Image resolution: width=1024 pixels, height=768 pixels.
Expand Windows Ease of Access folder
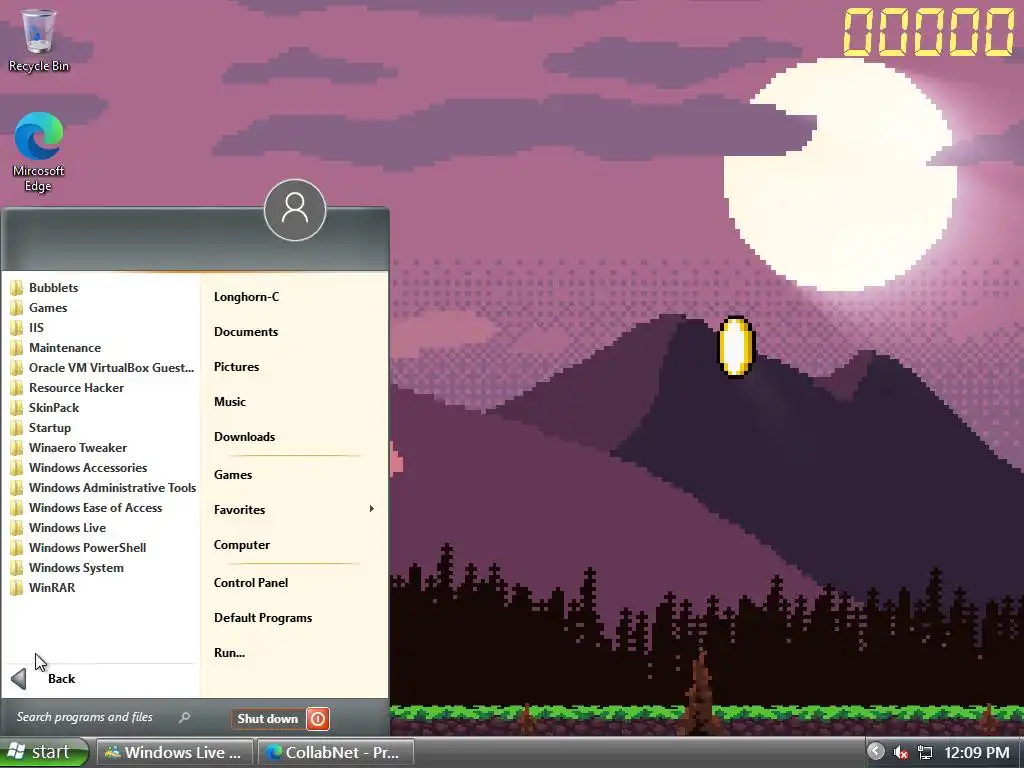coord(103,507)
